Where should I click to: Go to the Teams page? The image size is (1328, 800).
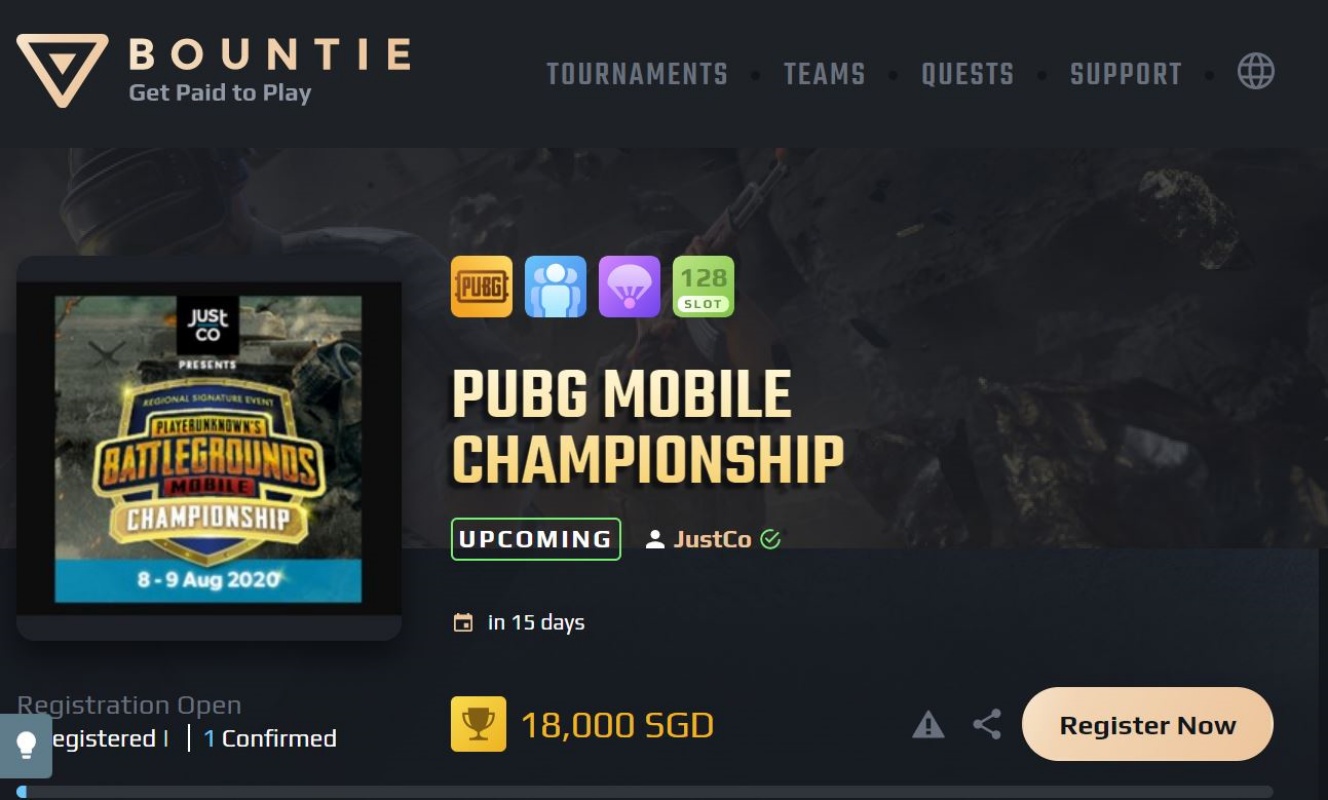tap(824, 74)
